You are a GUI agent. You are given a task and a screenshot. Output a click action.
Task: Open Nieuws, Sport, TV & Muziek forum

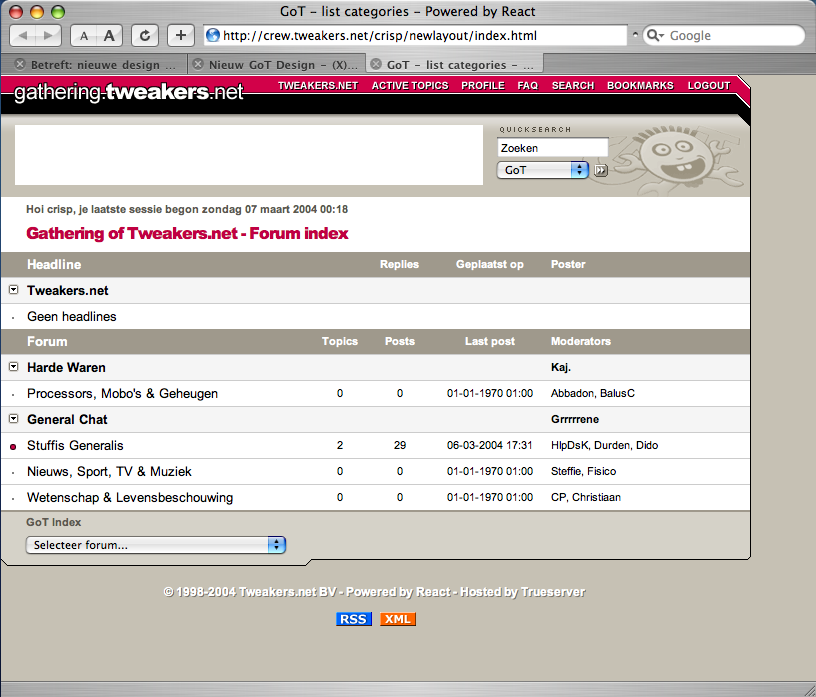109,472
